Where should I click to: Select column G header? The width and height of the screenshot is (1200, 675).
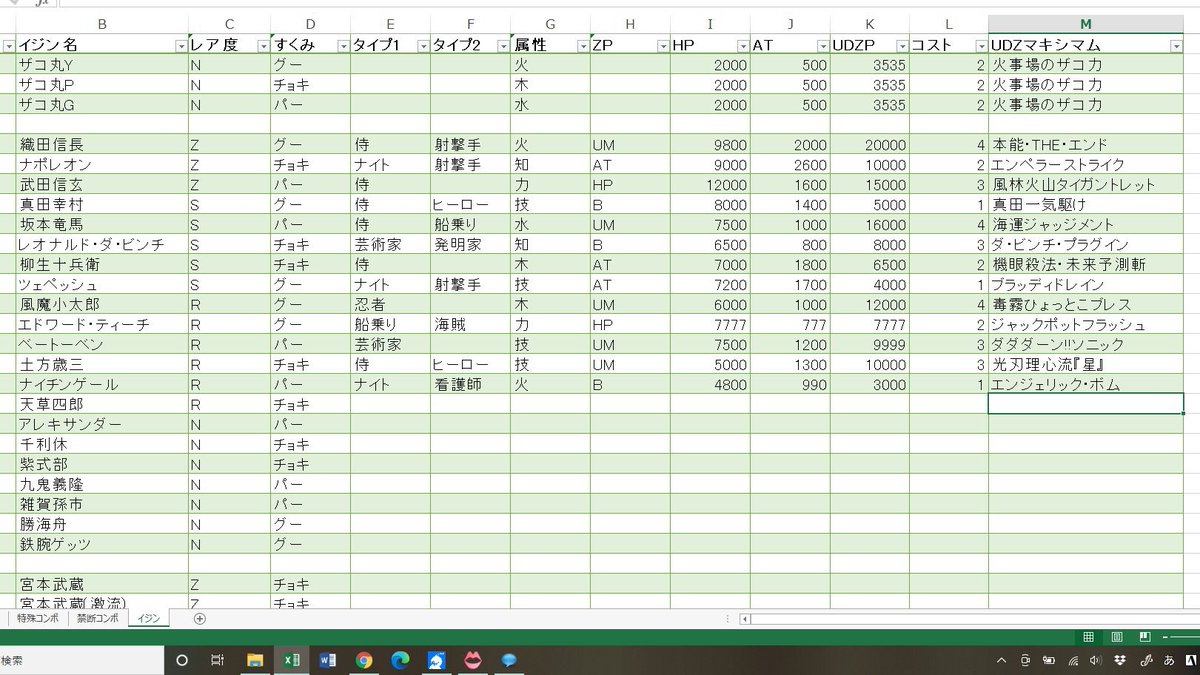(x=550, y=24)
